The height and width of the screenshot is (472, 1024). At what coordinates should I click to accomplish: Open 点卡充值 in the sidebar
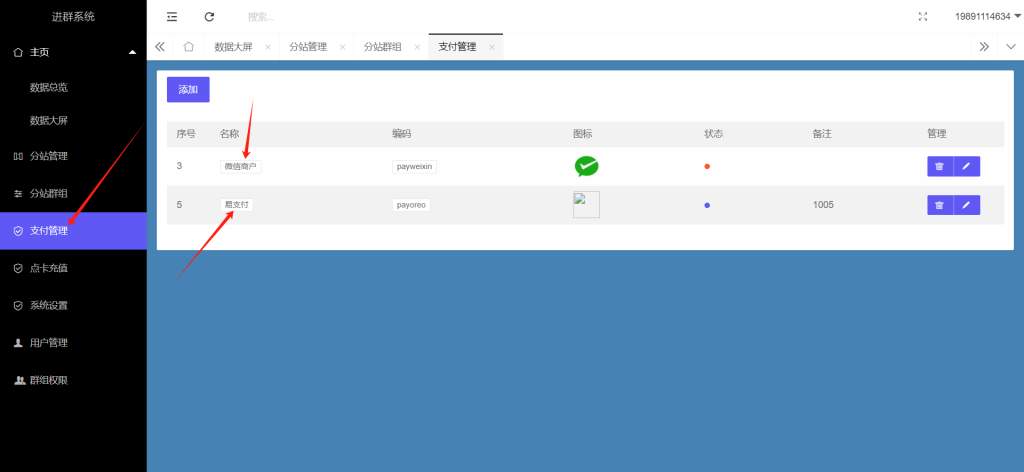pos(73,268)
